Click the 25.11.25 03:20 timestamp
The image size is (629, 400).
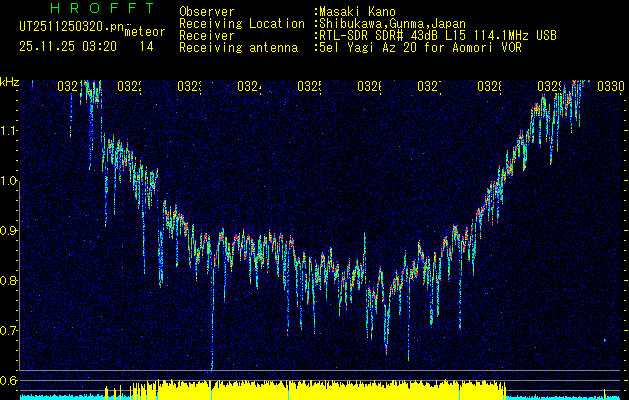pyautogui.click(x=67, y=46)
